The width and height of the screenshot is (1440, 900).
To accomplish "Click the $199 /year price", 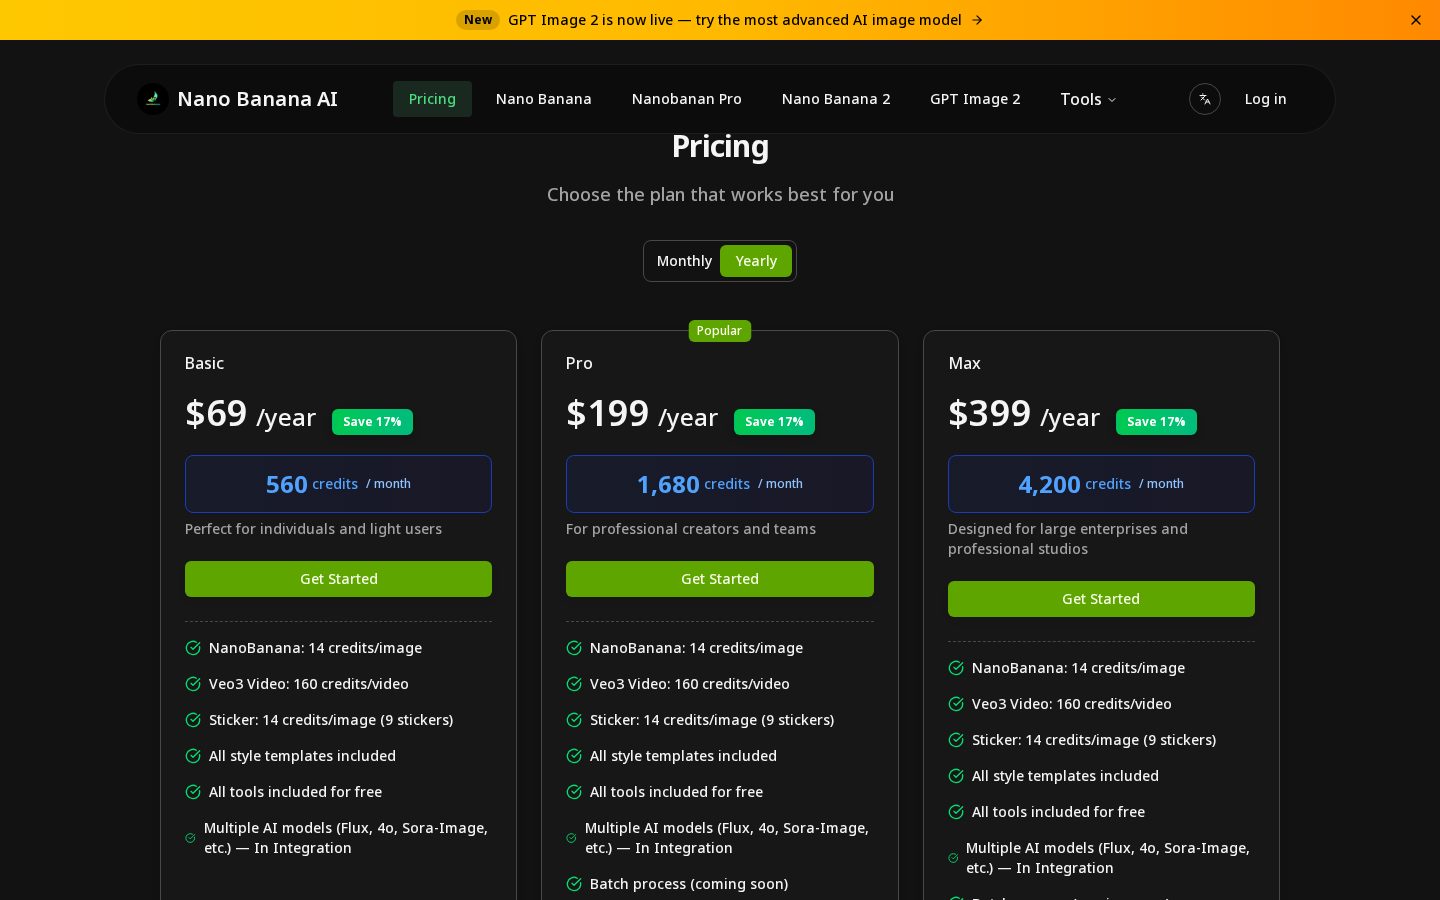I will (642, 414).
